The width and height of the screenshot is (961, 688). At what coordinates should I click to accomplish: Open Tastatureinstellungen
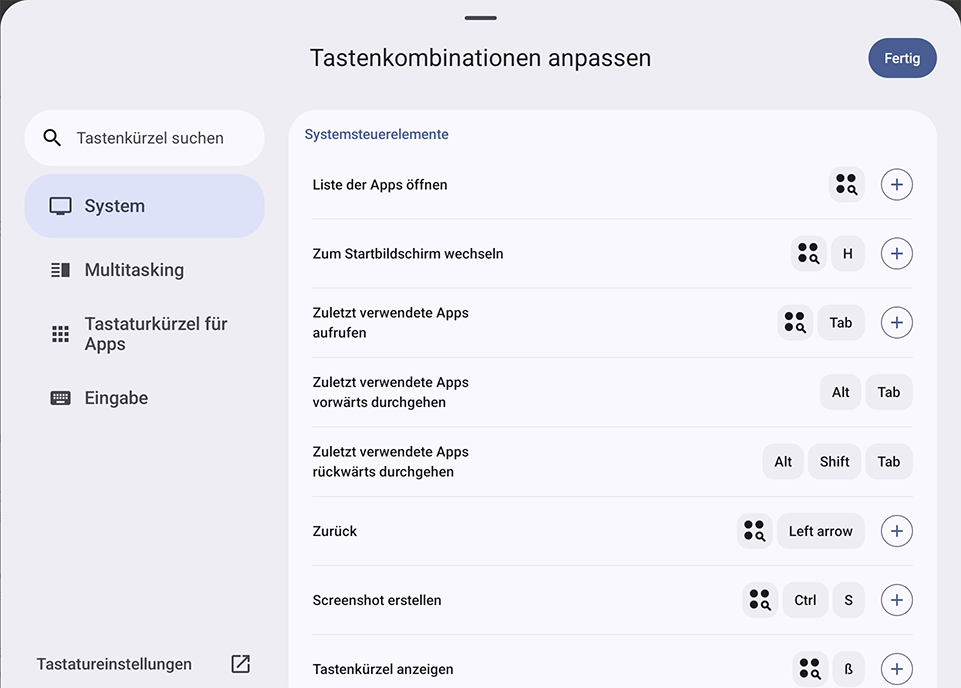tap(113, 663)
